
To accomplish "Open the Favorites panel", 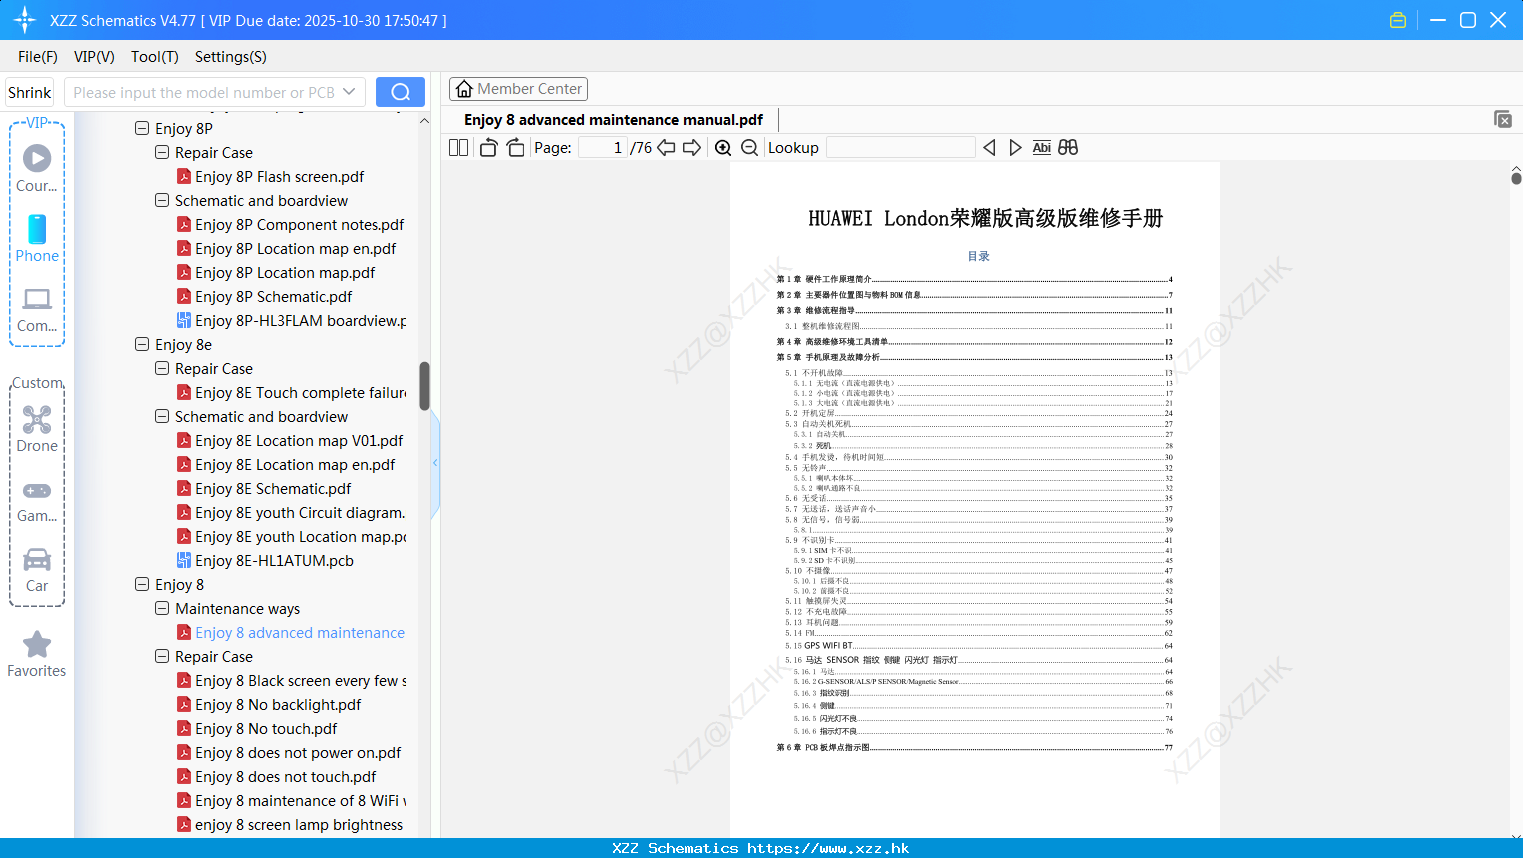I will coord(37,655).
